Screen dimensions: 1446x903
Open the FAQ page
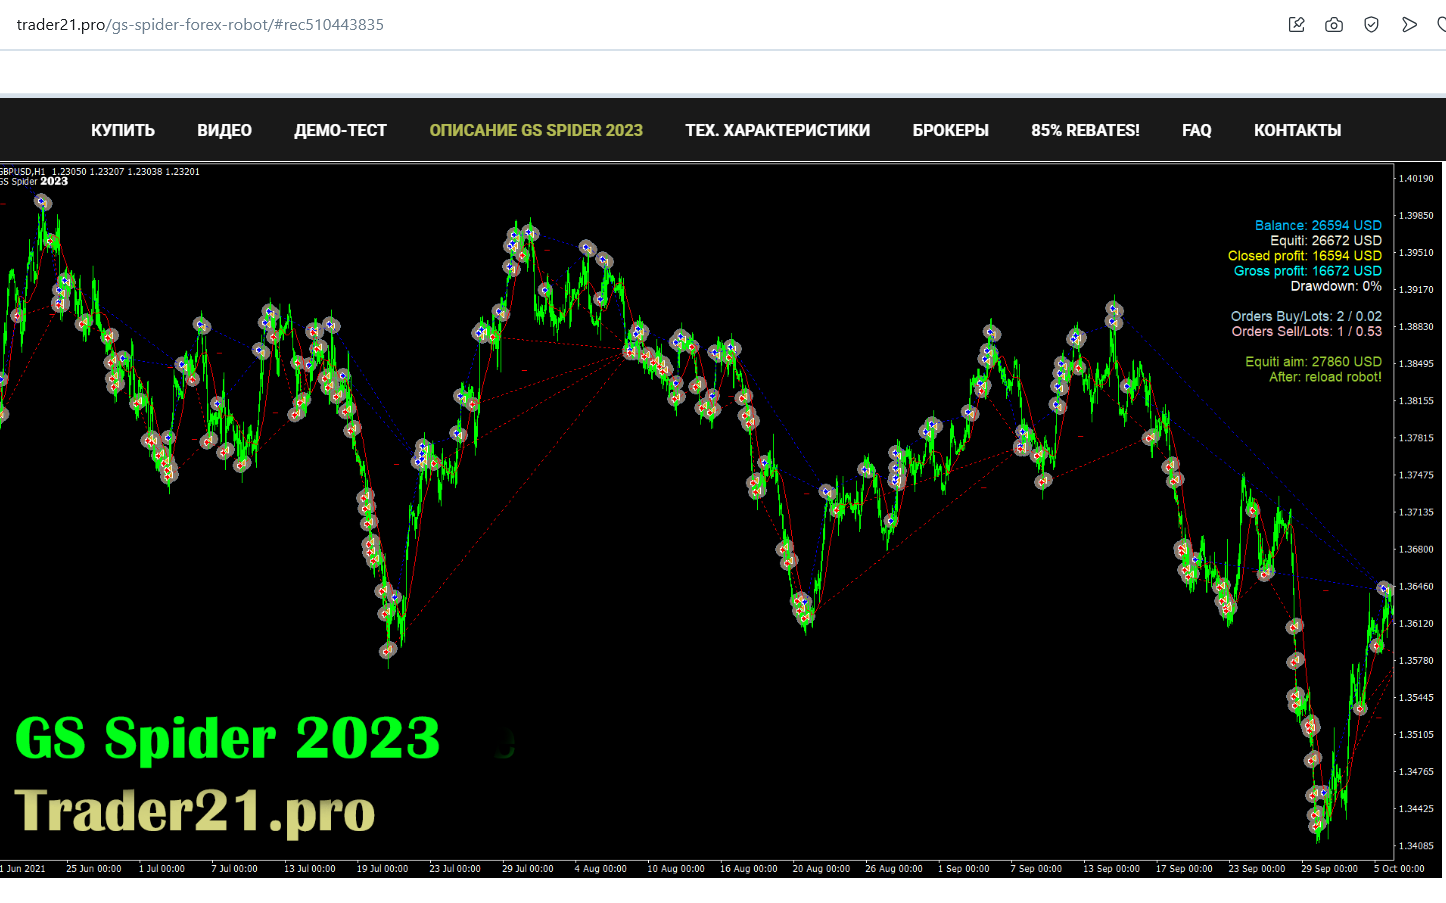point(1196,130)
